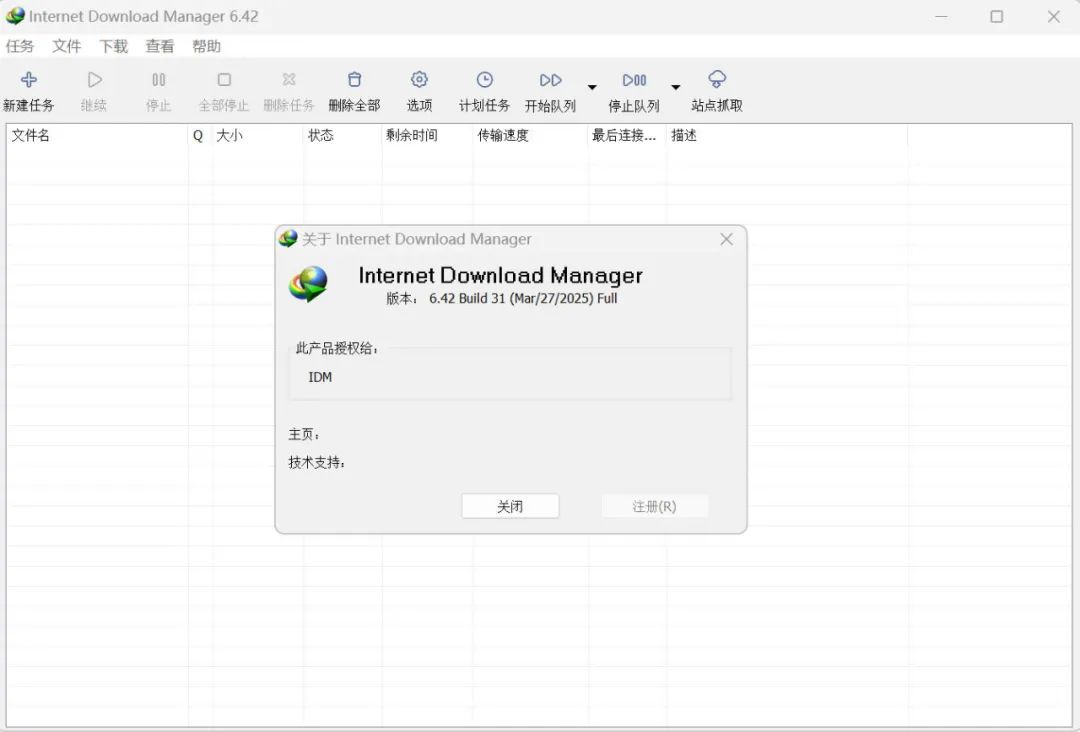Minimize the main IDM window
The image size is (1080, 732).
[942, 17]
